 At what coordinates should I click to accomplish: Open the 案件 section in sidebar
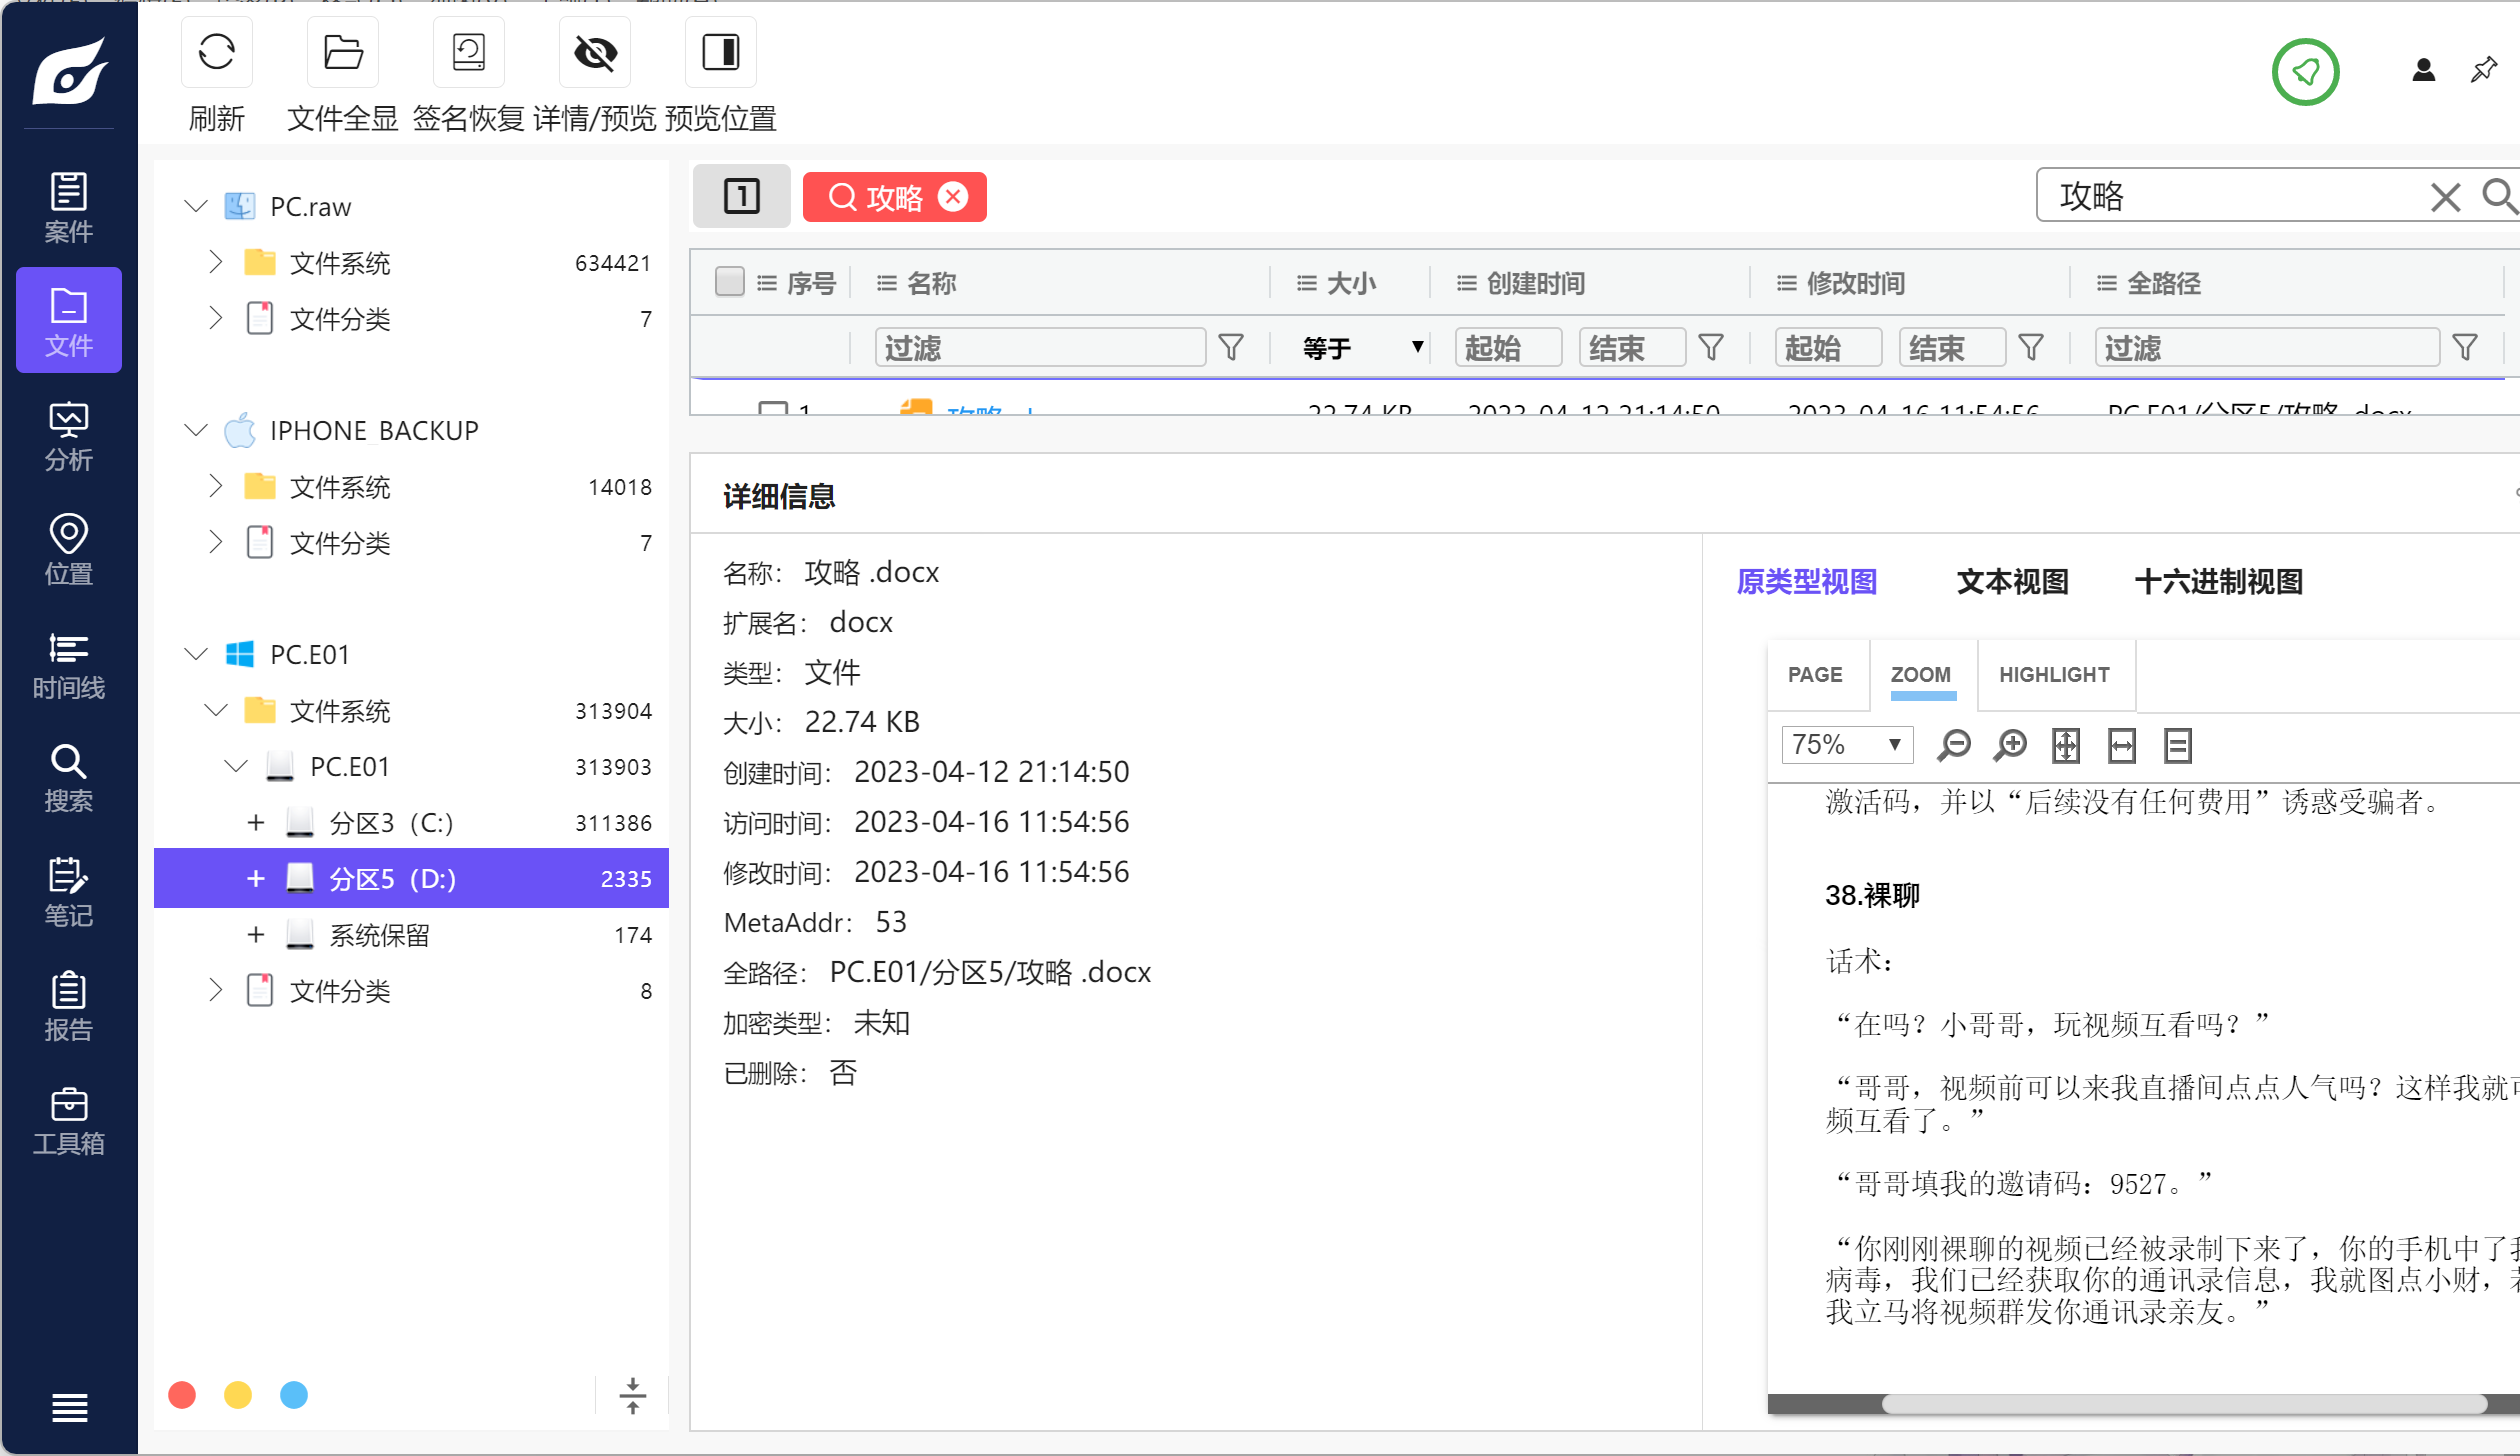68,207
